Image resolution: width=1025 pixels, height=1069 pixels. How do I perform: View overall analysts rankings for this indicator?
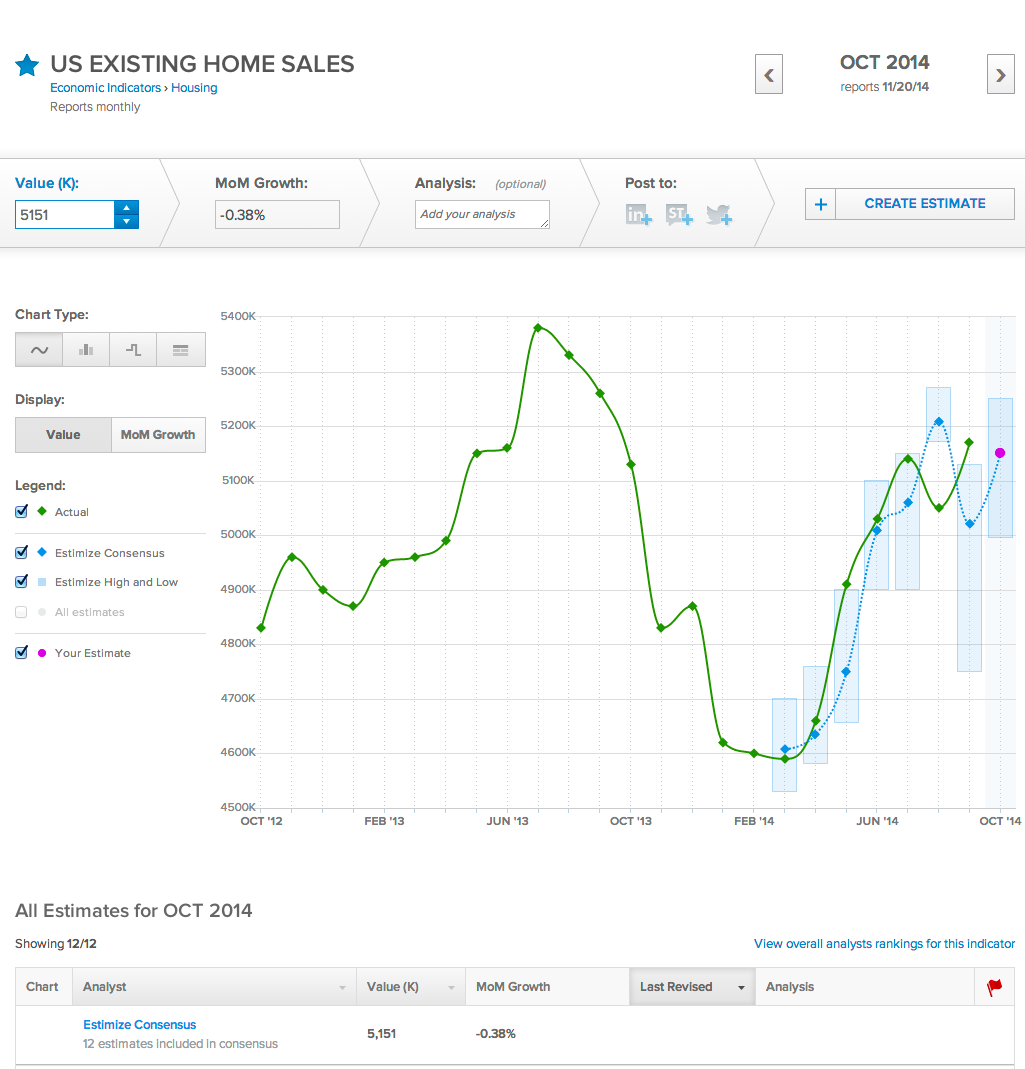(884, 943)
